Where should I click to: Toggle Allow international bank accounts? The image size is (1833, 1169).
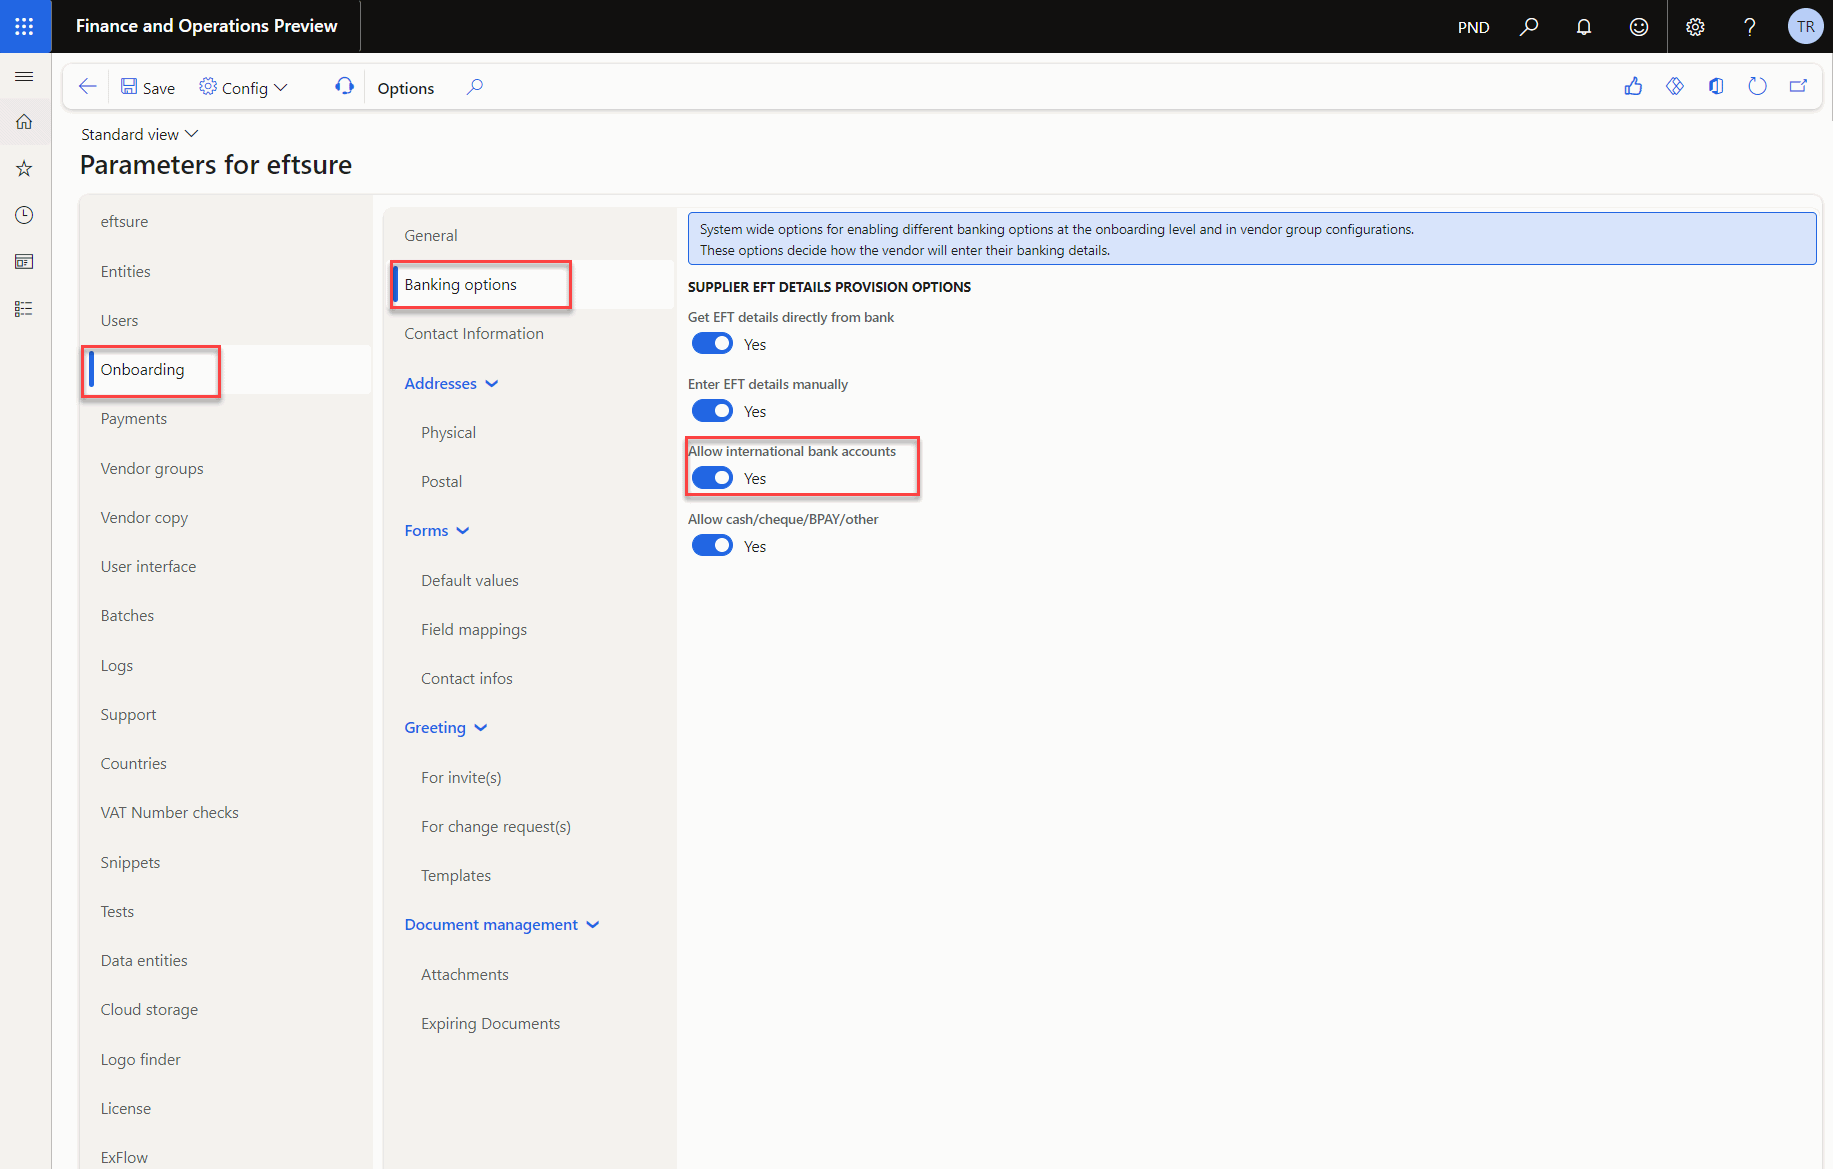(712, 478)
